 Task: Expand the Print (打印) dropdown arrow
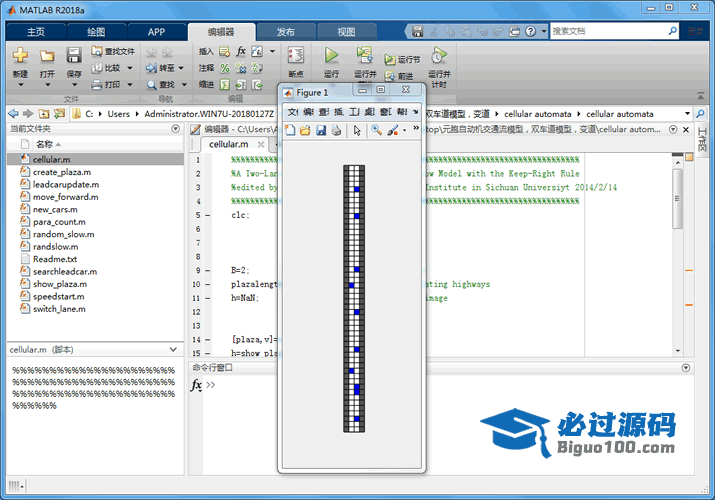point(129,85)
